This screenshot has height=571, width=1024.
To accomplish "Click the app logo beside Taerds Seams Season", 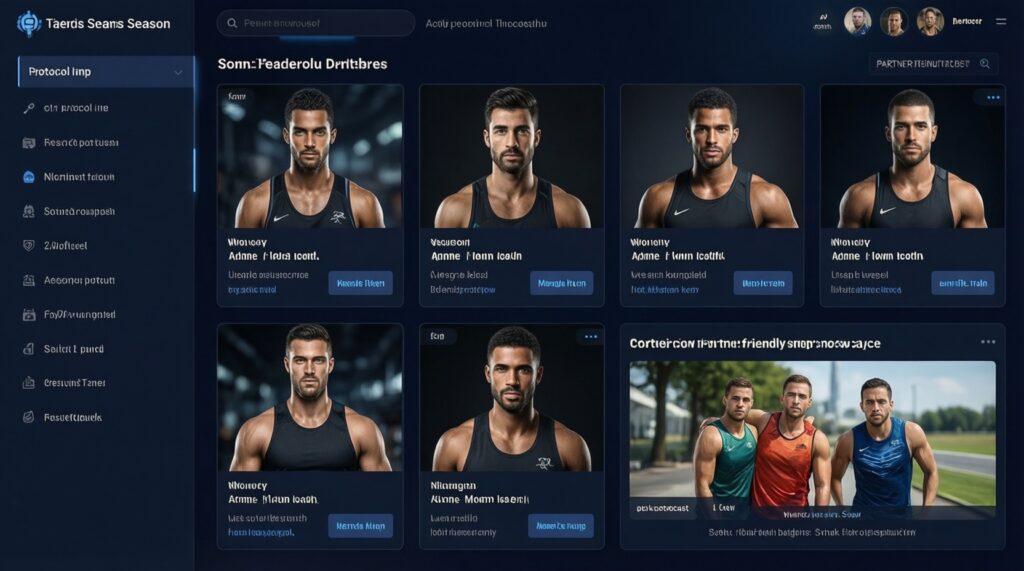I will tap(28, 24).
